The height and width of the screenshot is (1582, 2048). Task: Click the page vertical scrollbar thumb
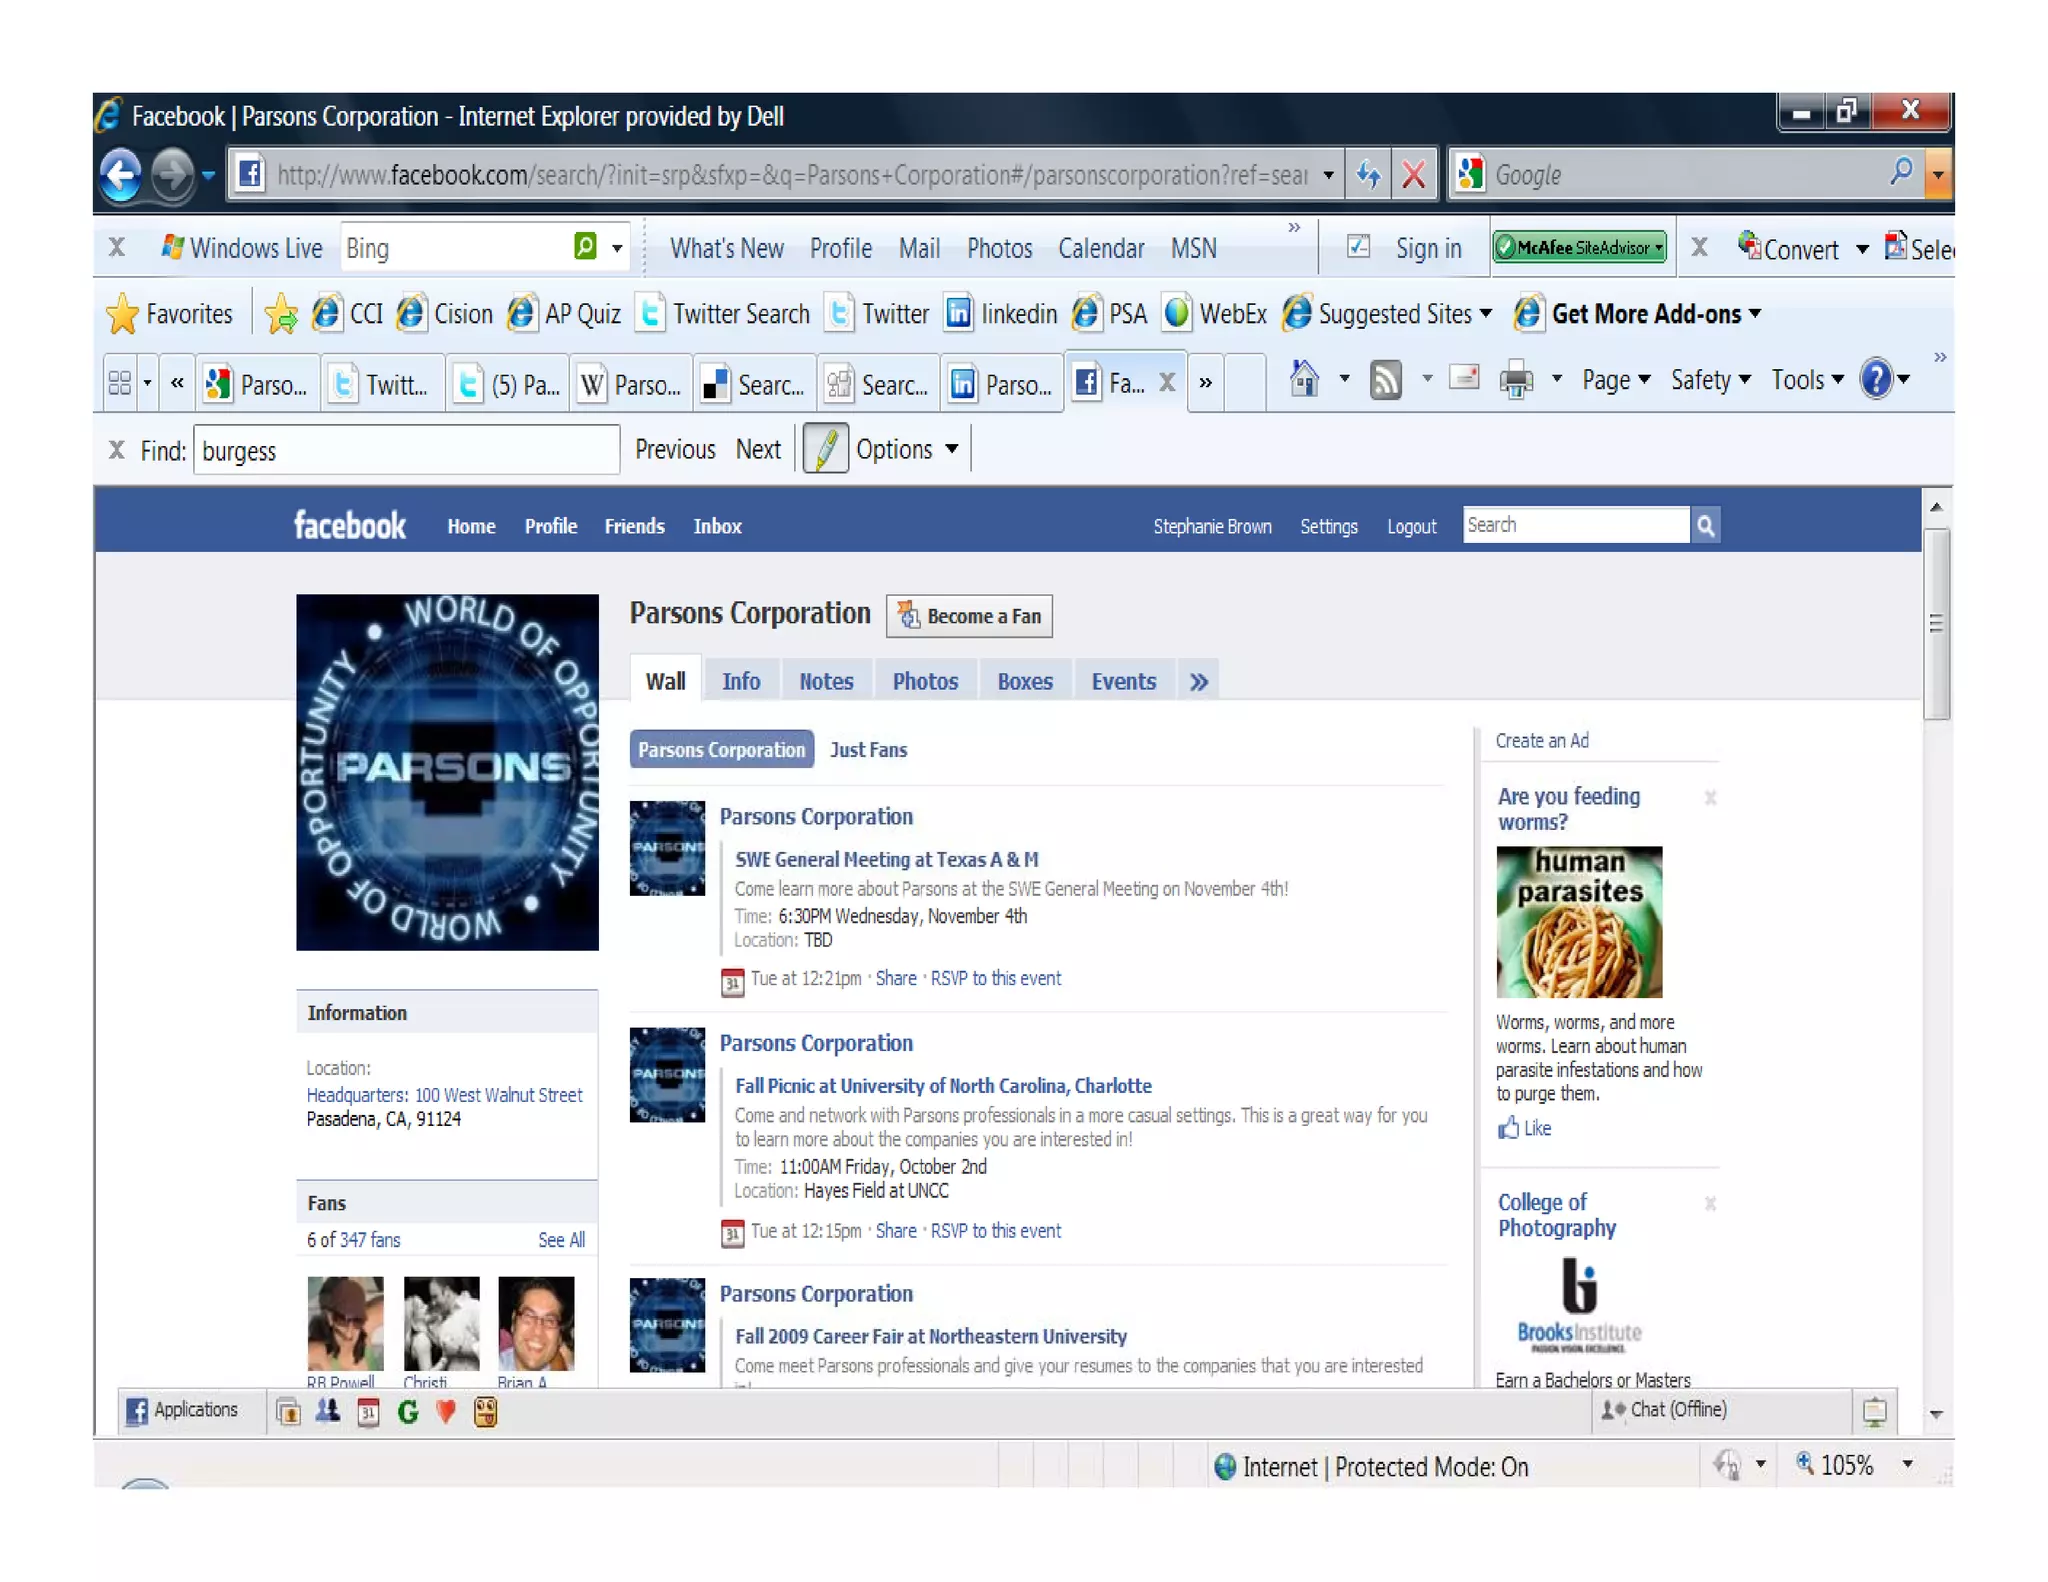[1936, 624]
